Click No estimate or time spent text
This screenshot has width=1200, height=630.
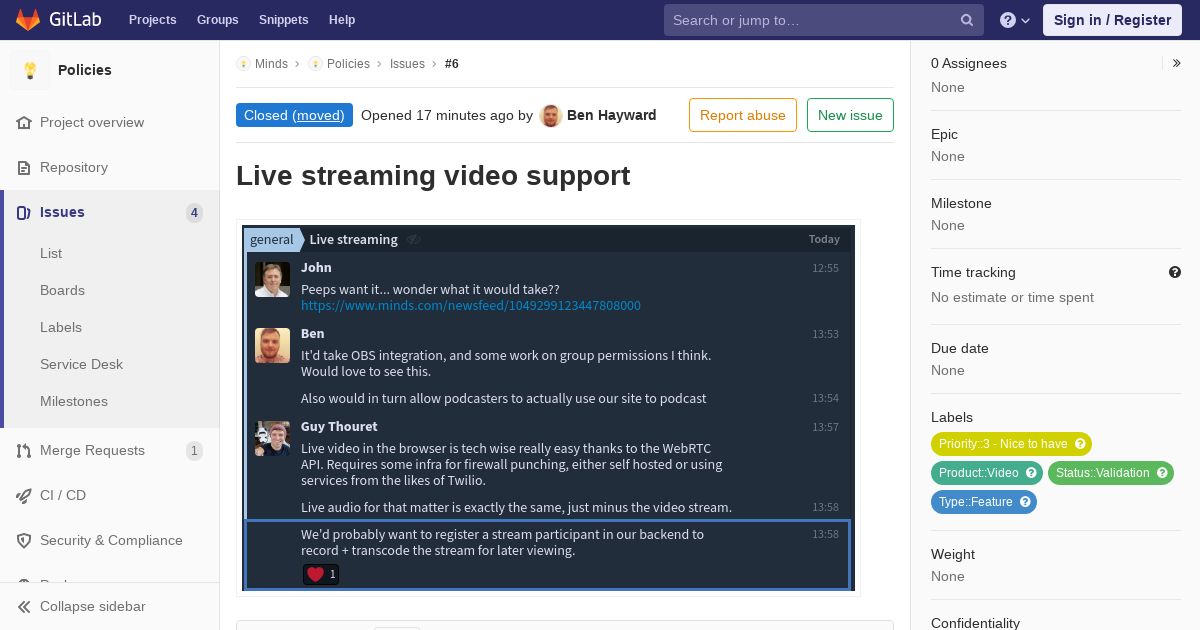click(1012, 297)
